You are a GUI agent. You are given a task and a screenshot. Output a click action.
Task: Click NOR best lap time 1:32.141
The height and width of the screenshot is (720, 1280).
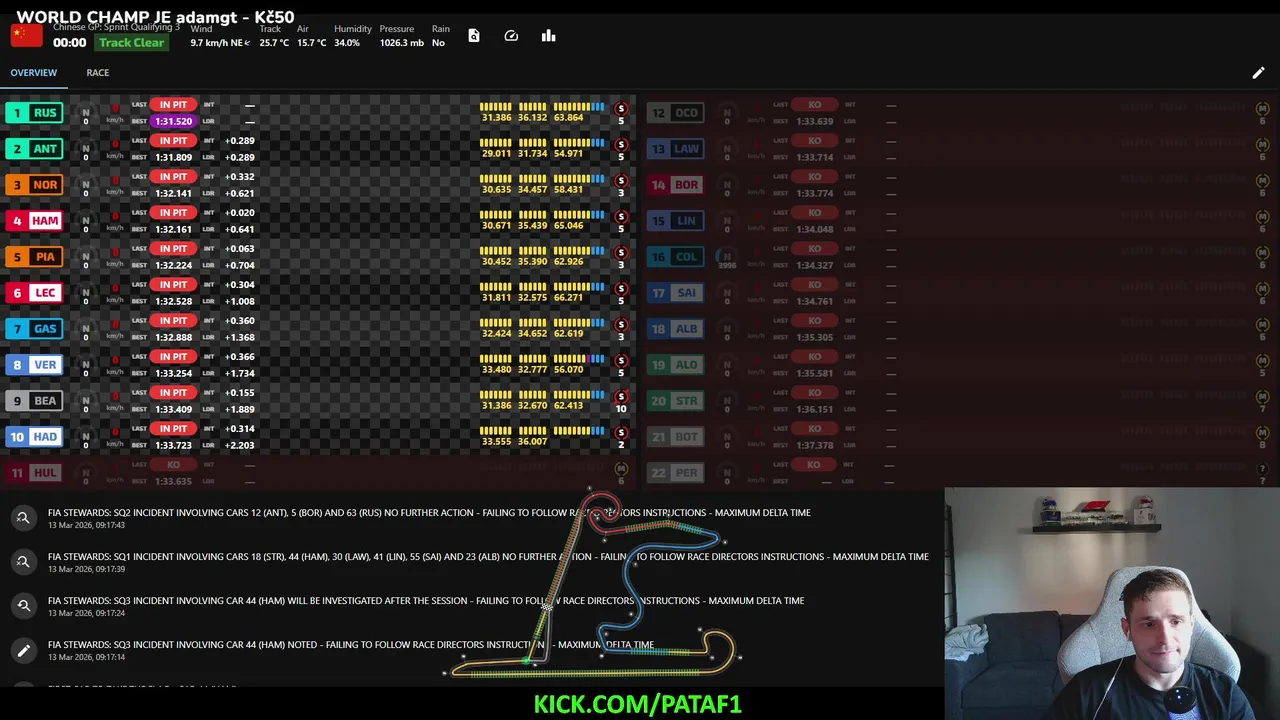tap(173, 193)
